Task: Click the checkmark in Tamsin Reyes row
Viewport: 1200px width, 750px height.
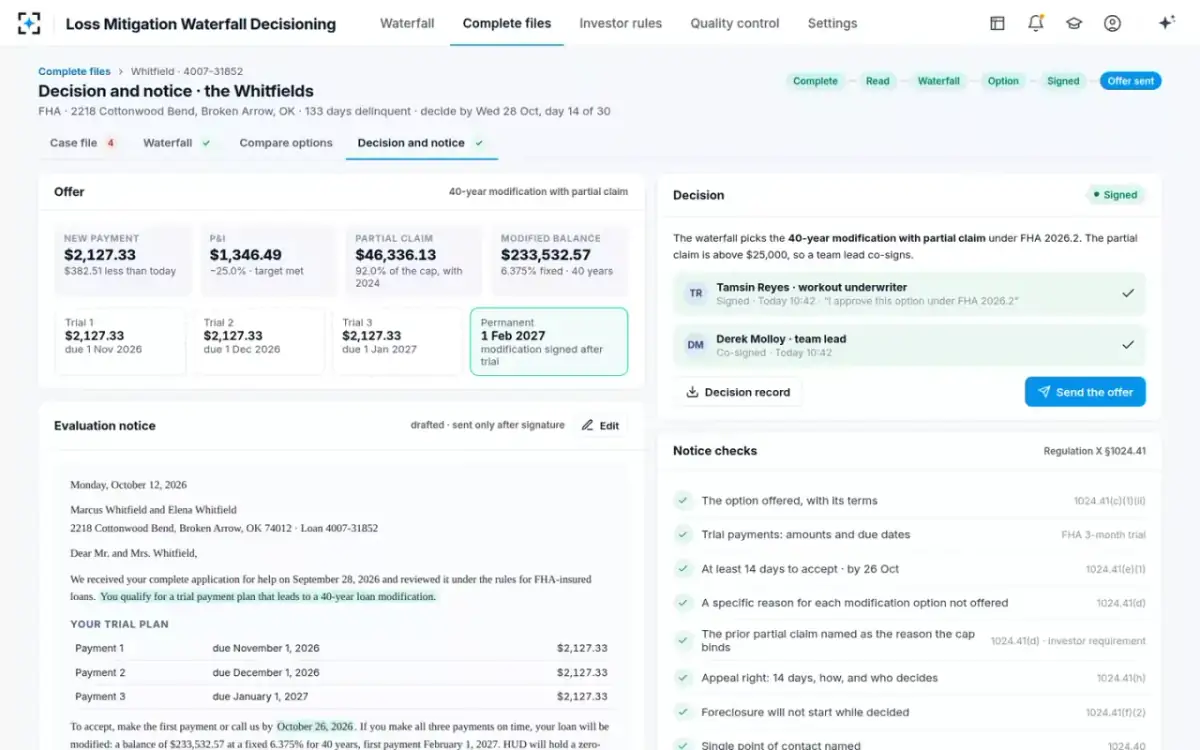Action: pos(1128,293)
